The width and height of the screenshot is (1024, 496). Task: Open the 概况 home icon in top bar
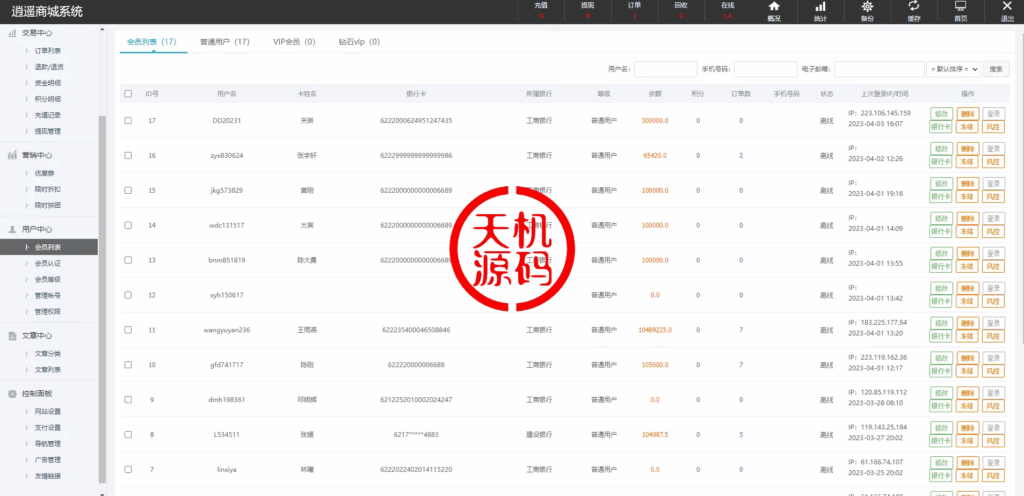(774, 11)
